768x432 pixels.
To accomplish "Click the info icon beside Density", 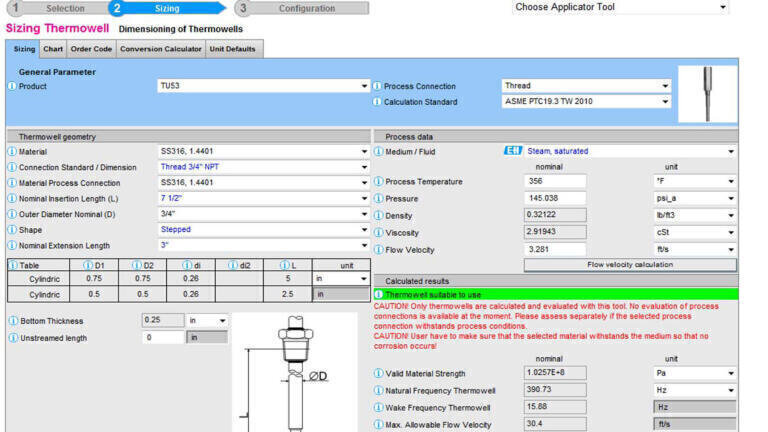I will (x=379, y=216).
